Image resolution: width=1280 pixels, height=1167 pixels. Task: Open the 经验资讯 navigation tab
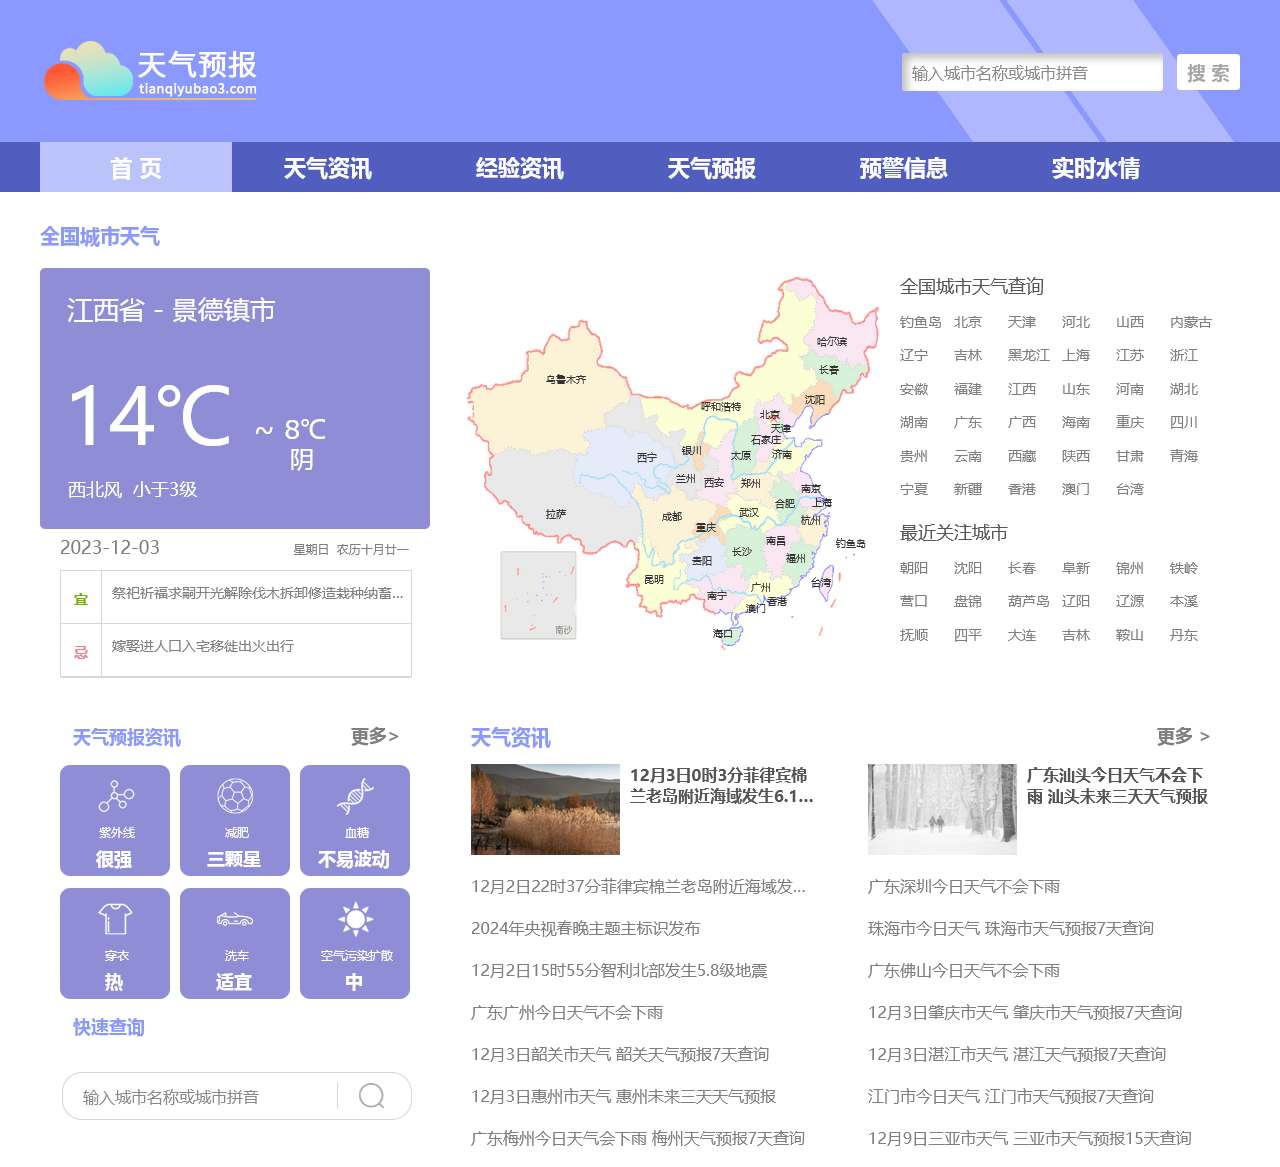[520, 167]
